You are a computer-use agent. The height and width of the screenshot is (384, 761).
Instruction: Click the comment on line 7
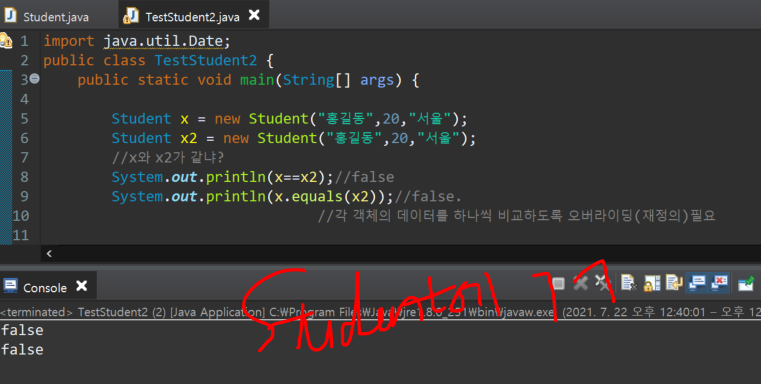pyautogui.click(x=168, y=158)
